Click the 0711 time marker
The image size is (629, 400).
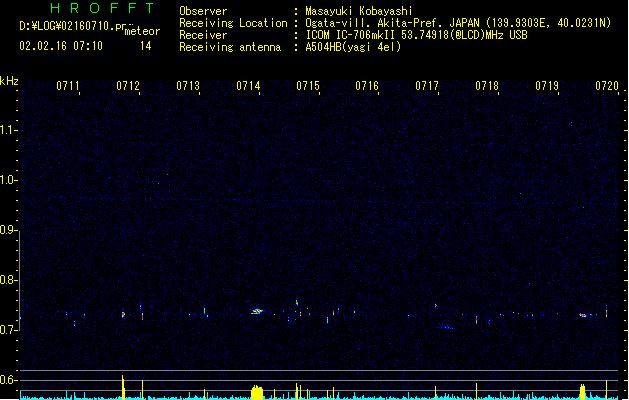pos(68,86)
